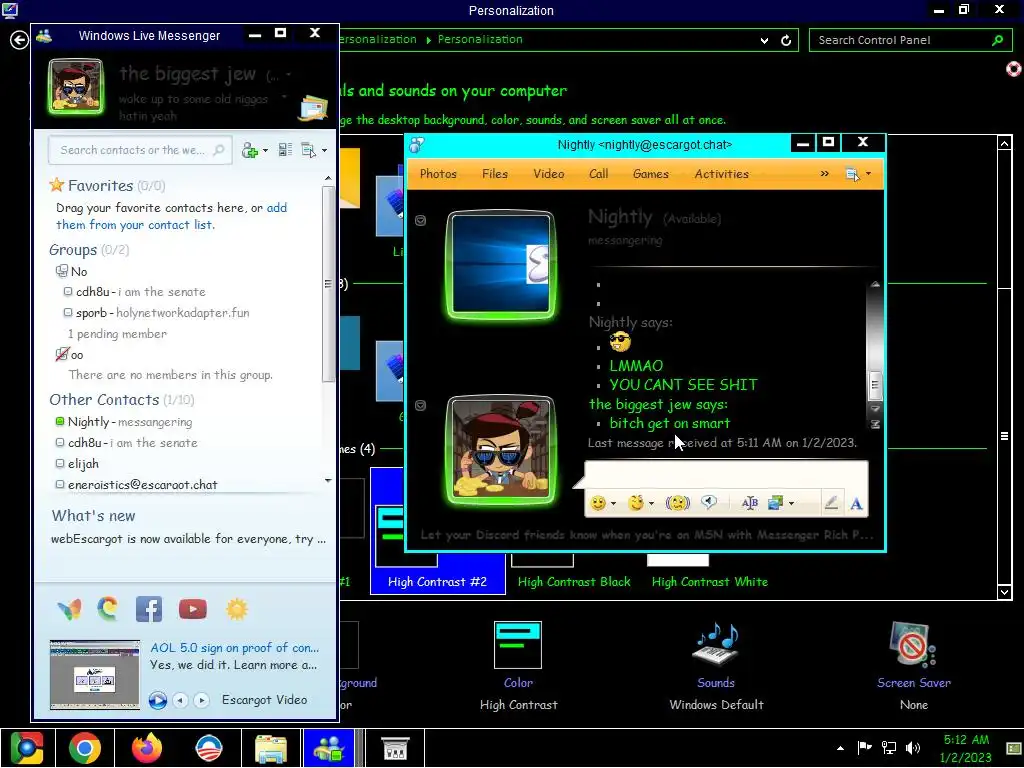
Task: Click the chat window show menu icon
Action: 852,174
